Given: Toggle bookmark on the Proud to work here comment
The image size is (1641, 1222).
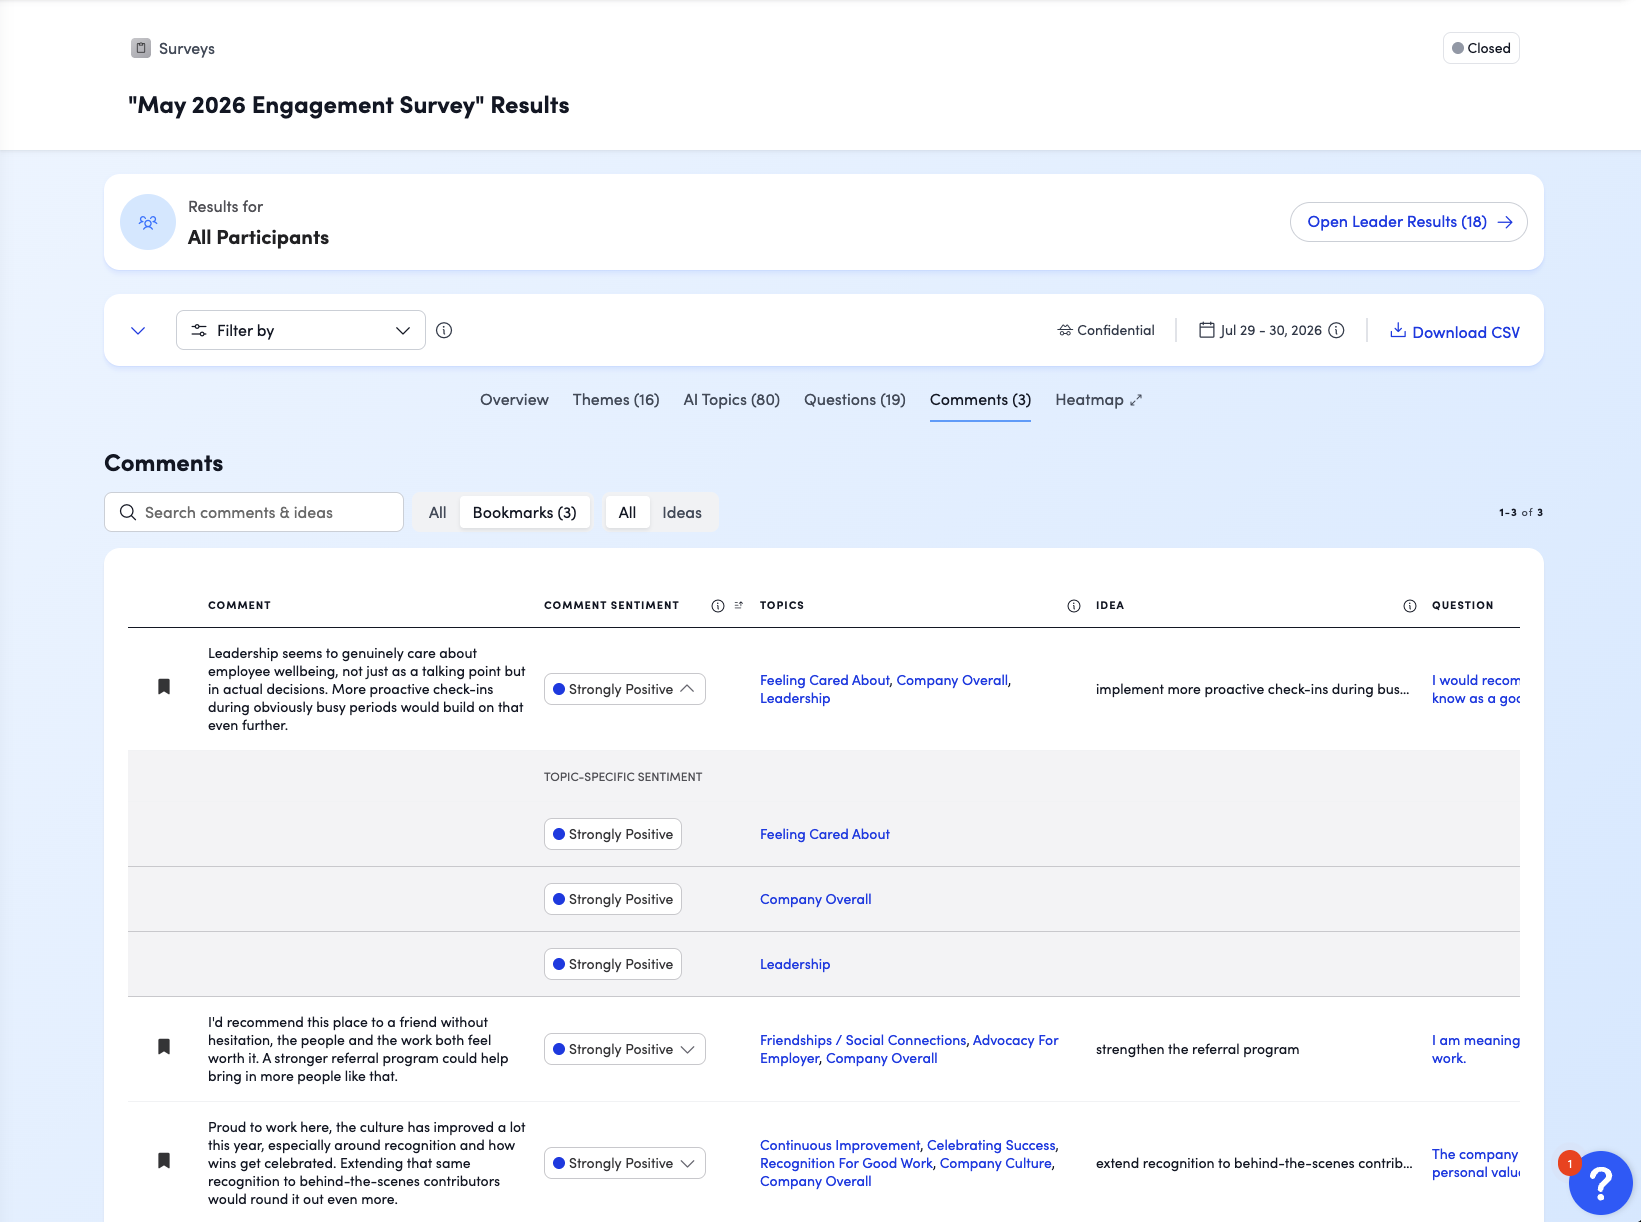Looking at the screenshot, I should [x=164, y=1160].
